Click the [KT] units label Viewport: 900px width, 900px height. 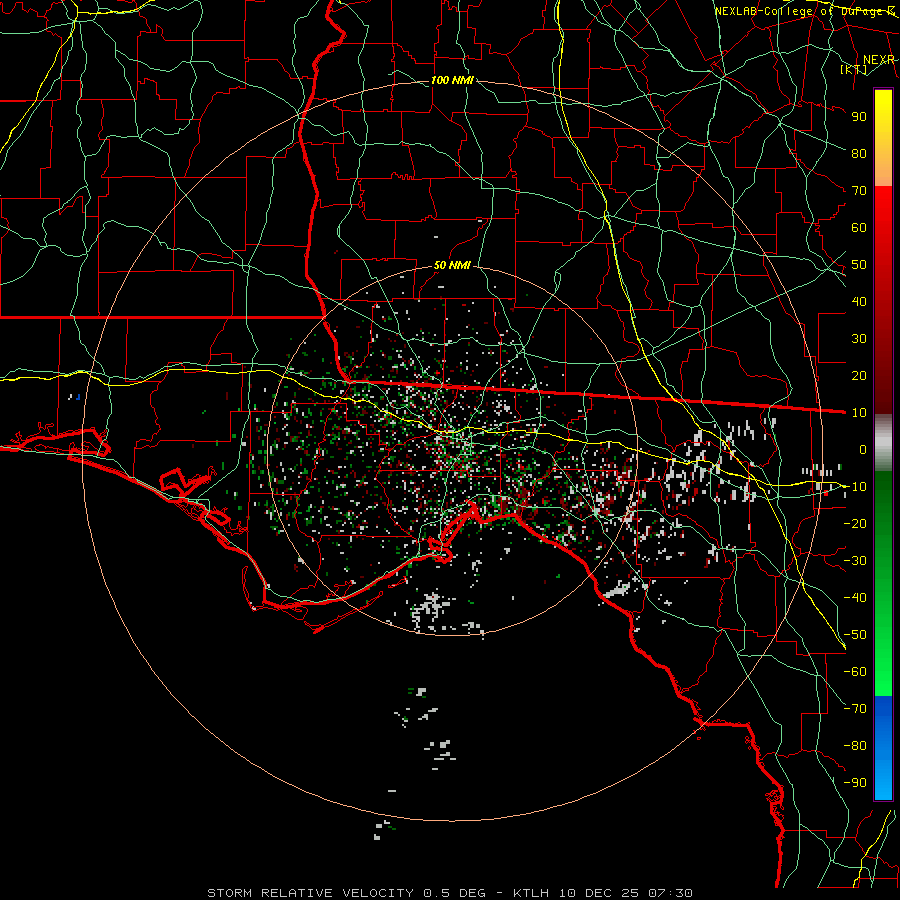tap(854, 69)
